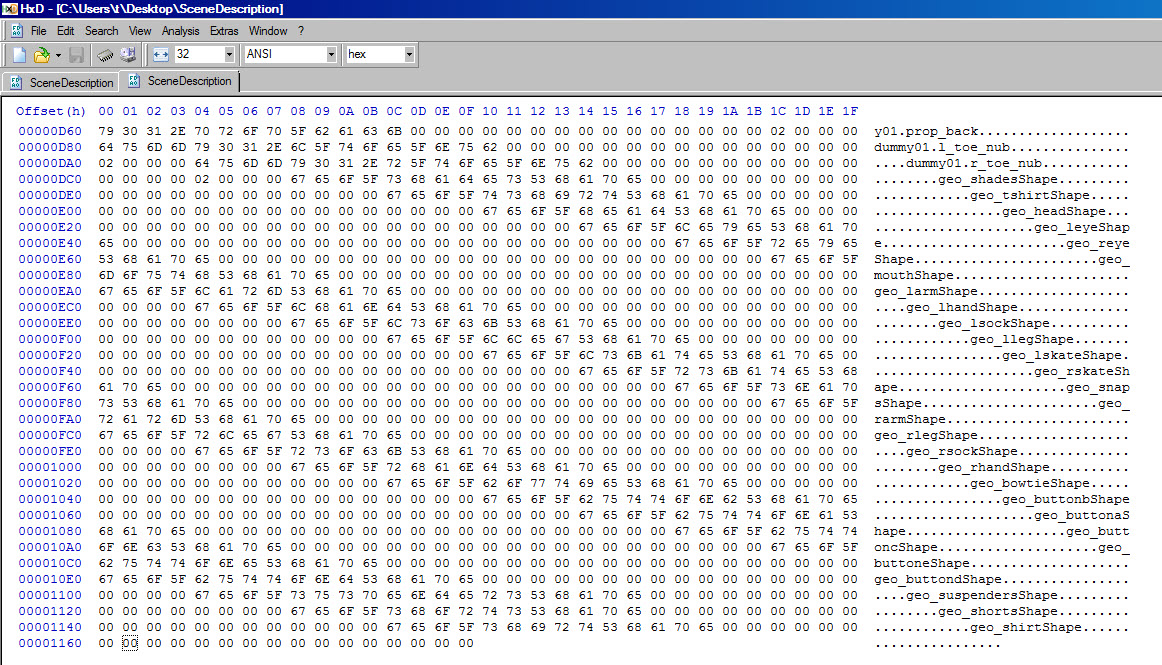
Task: Select offset 00000DC0 row label
Action: (x=50, y=179)
